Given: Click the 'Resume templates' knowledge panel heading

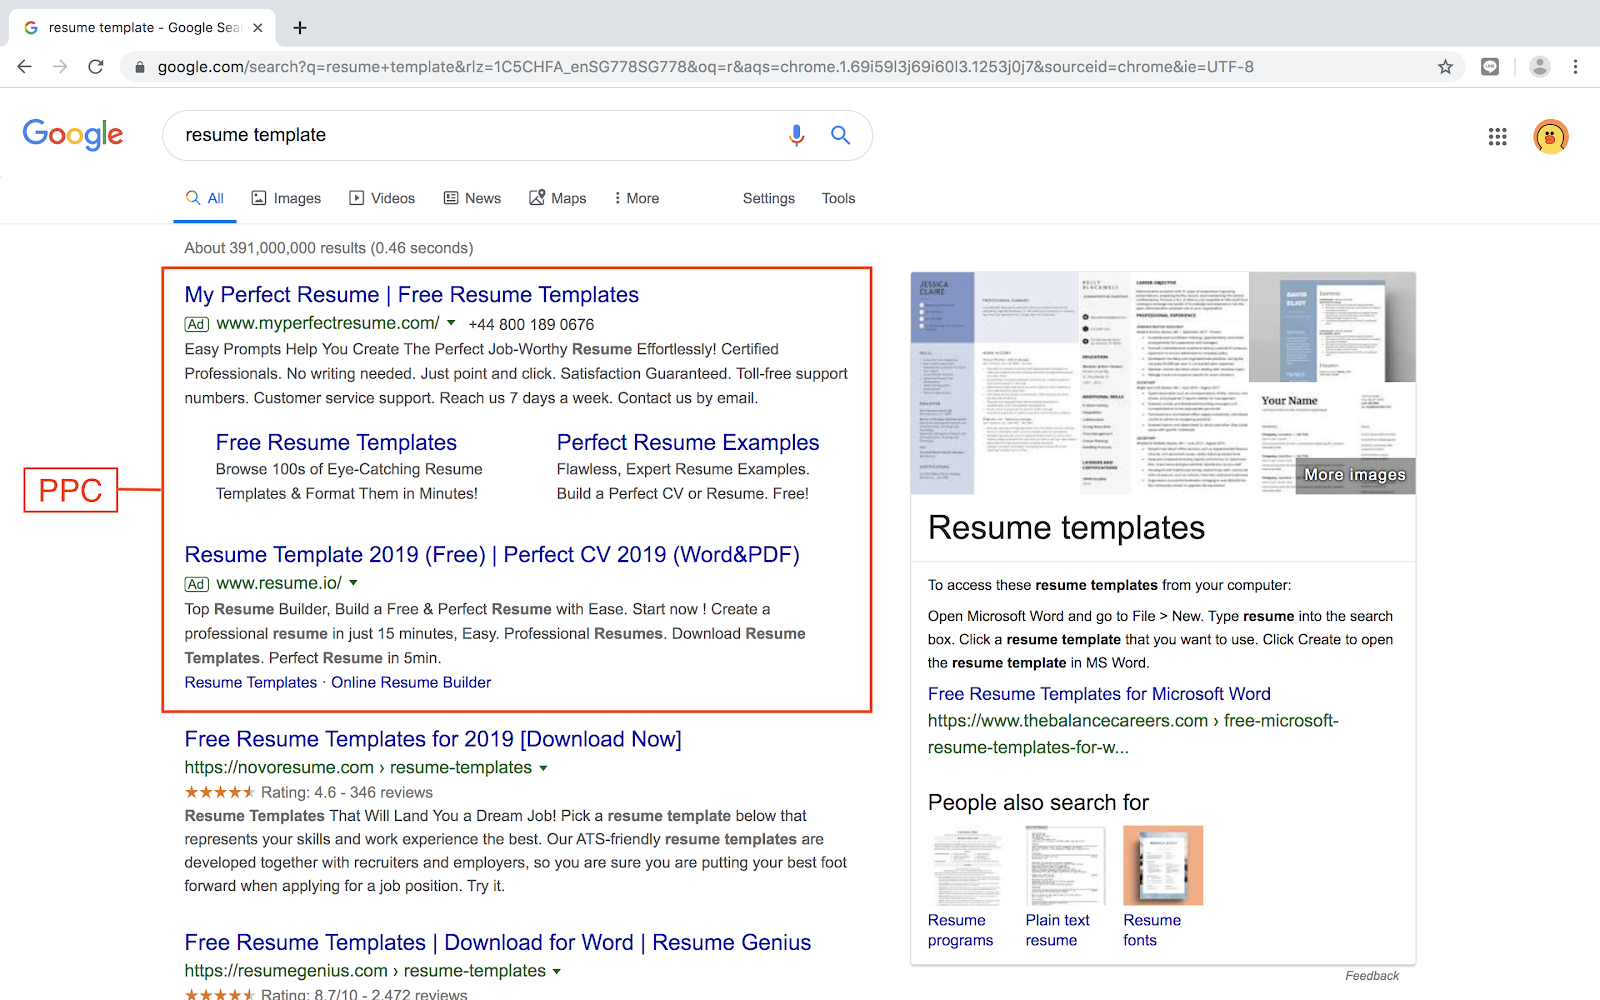Looking at the screenshot, I should point(1066,528).
